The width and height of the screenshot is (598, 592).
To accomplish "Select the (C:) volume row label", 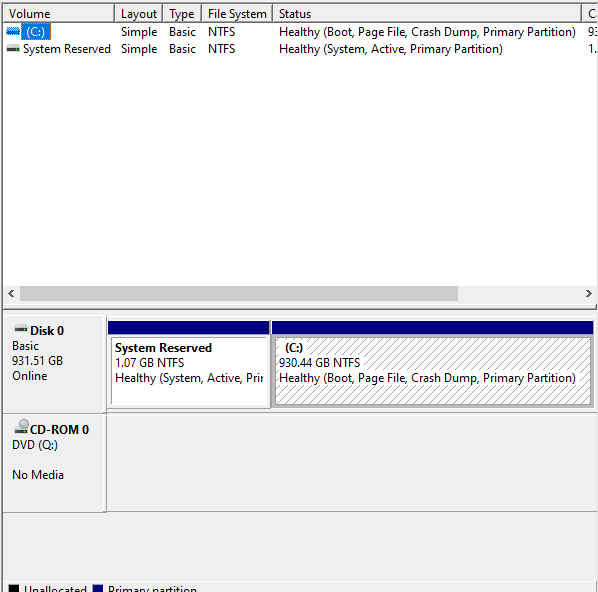I will click(x=36, y=32).
